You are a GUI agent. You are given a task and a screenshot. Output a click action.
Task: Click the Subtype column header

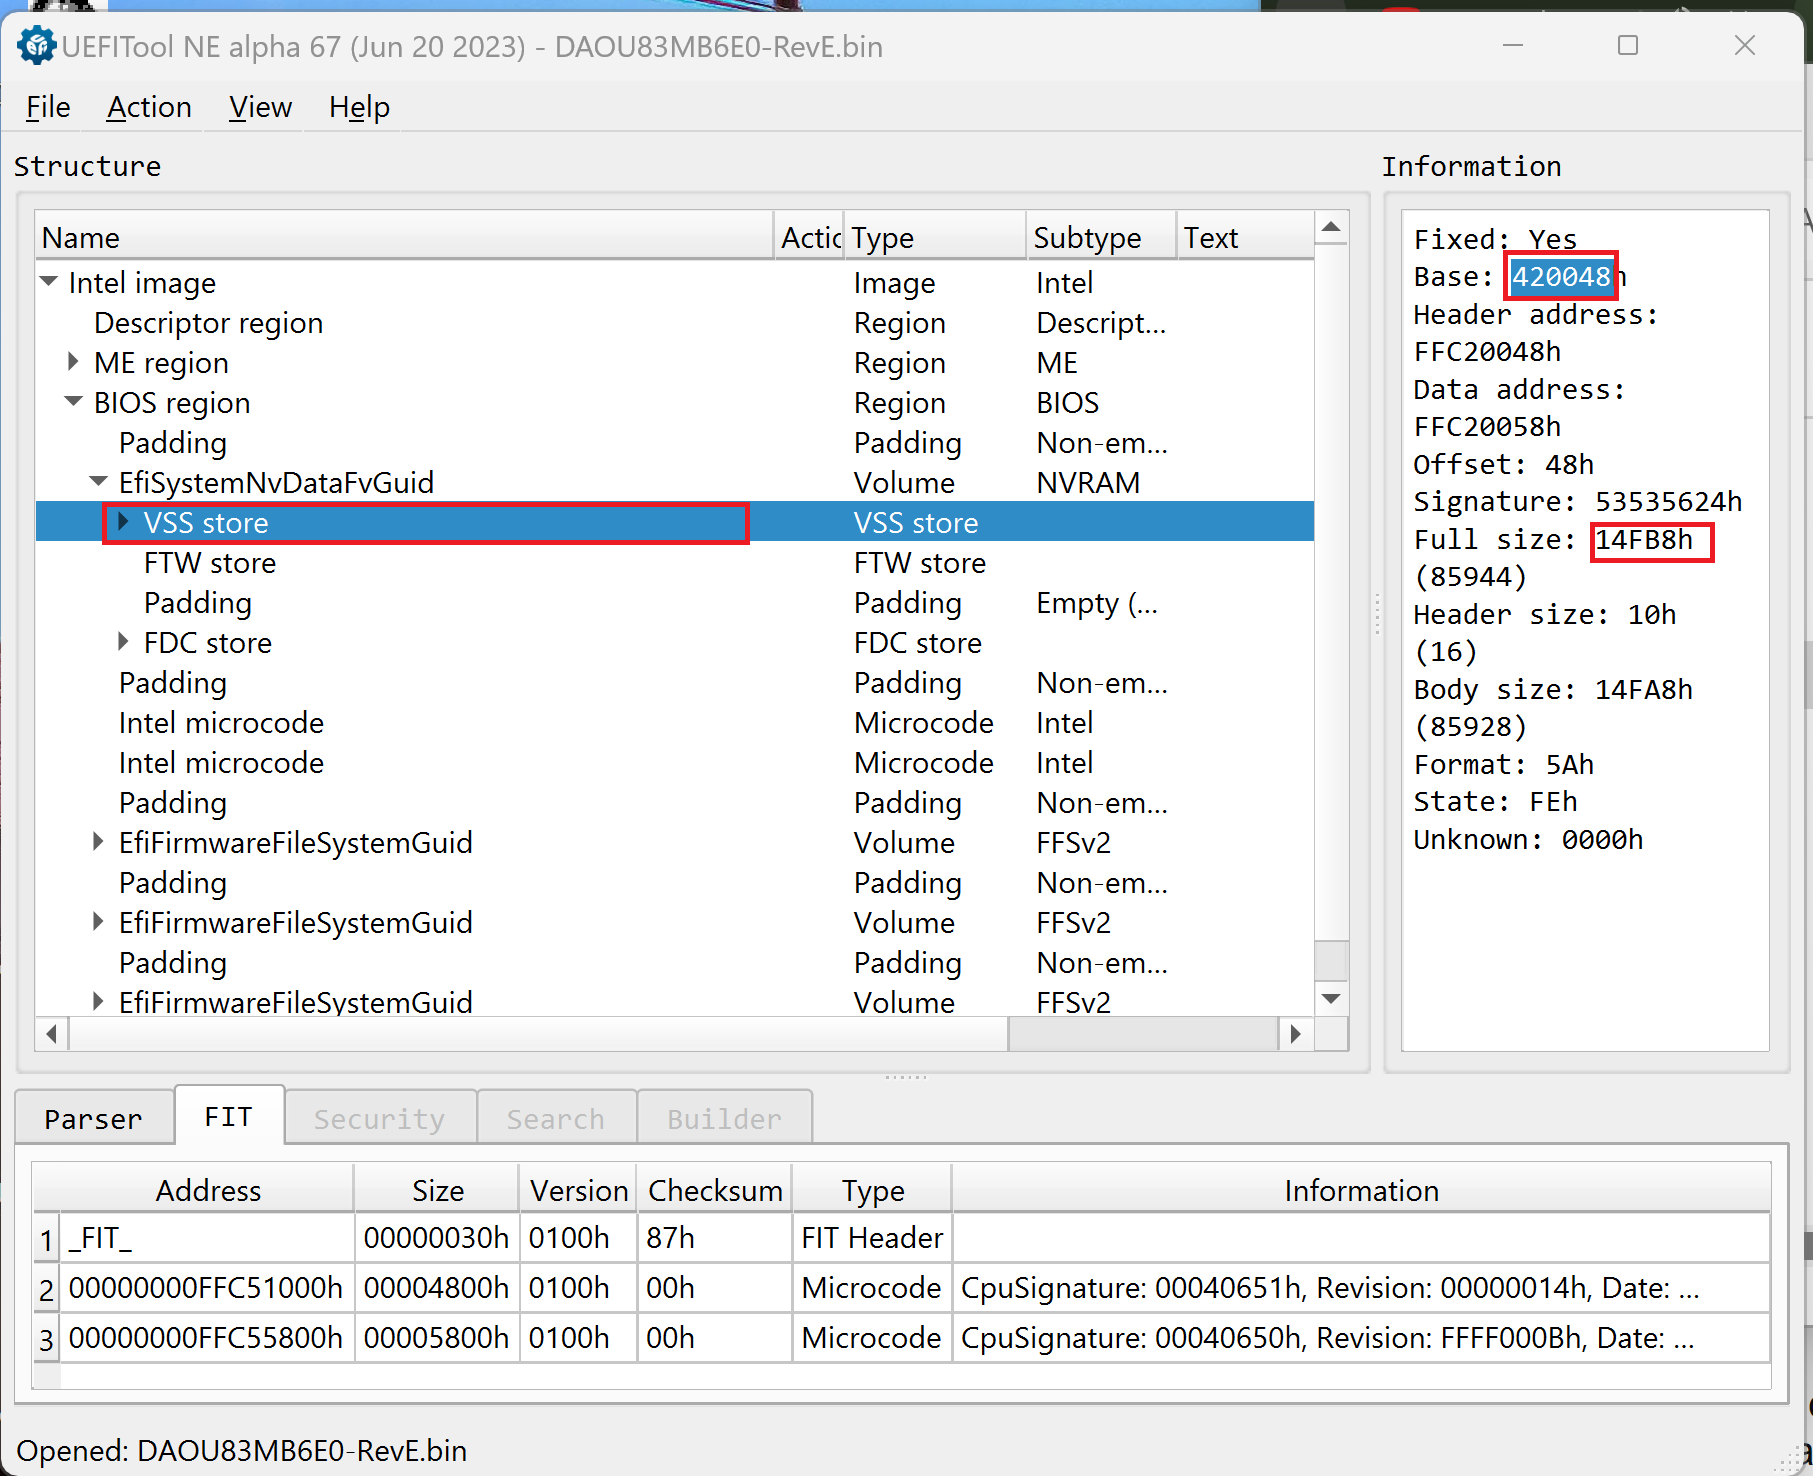(x=1087, y=238)
